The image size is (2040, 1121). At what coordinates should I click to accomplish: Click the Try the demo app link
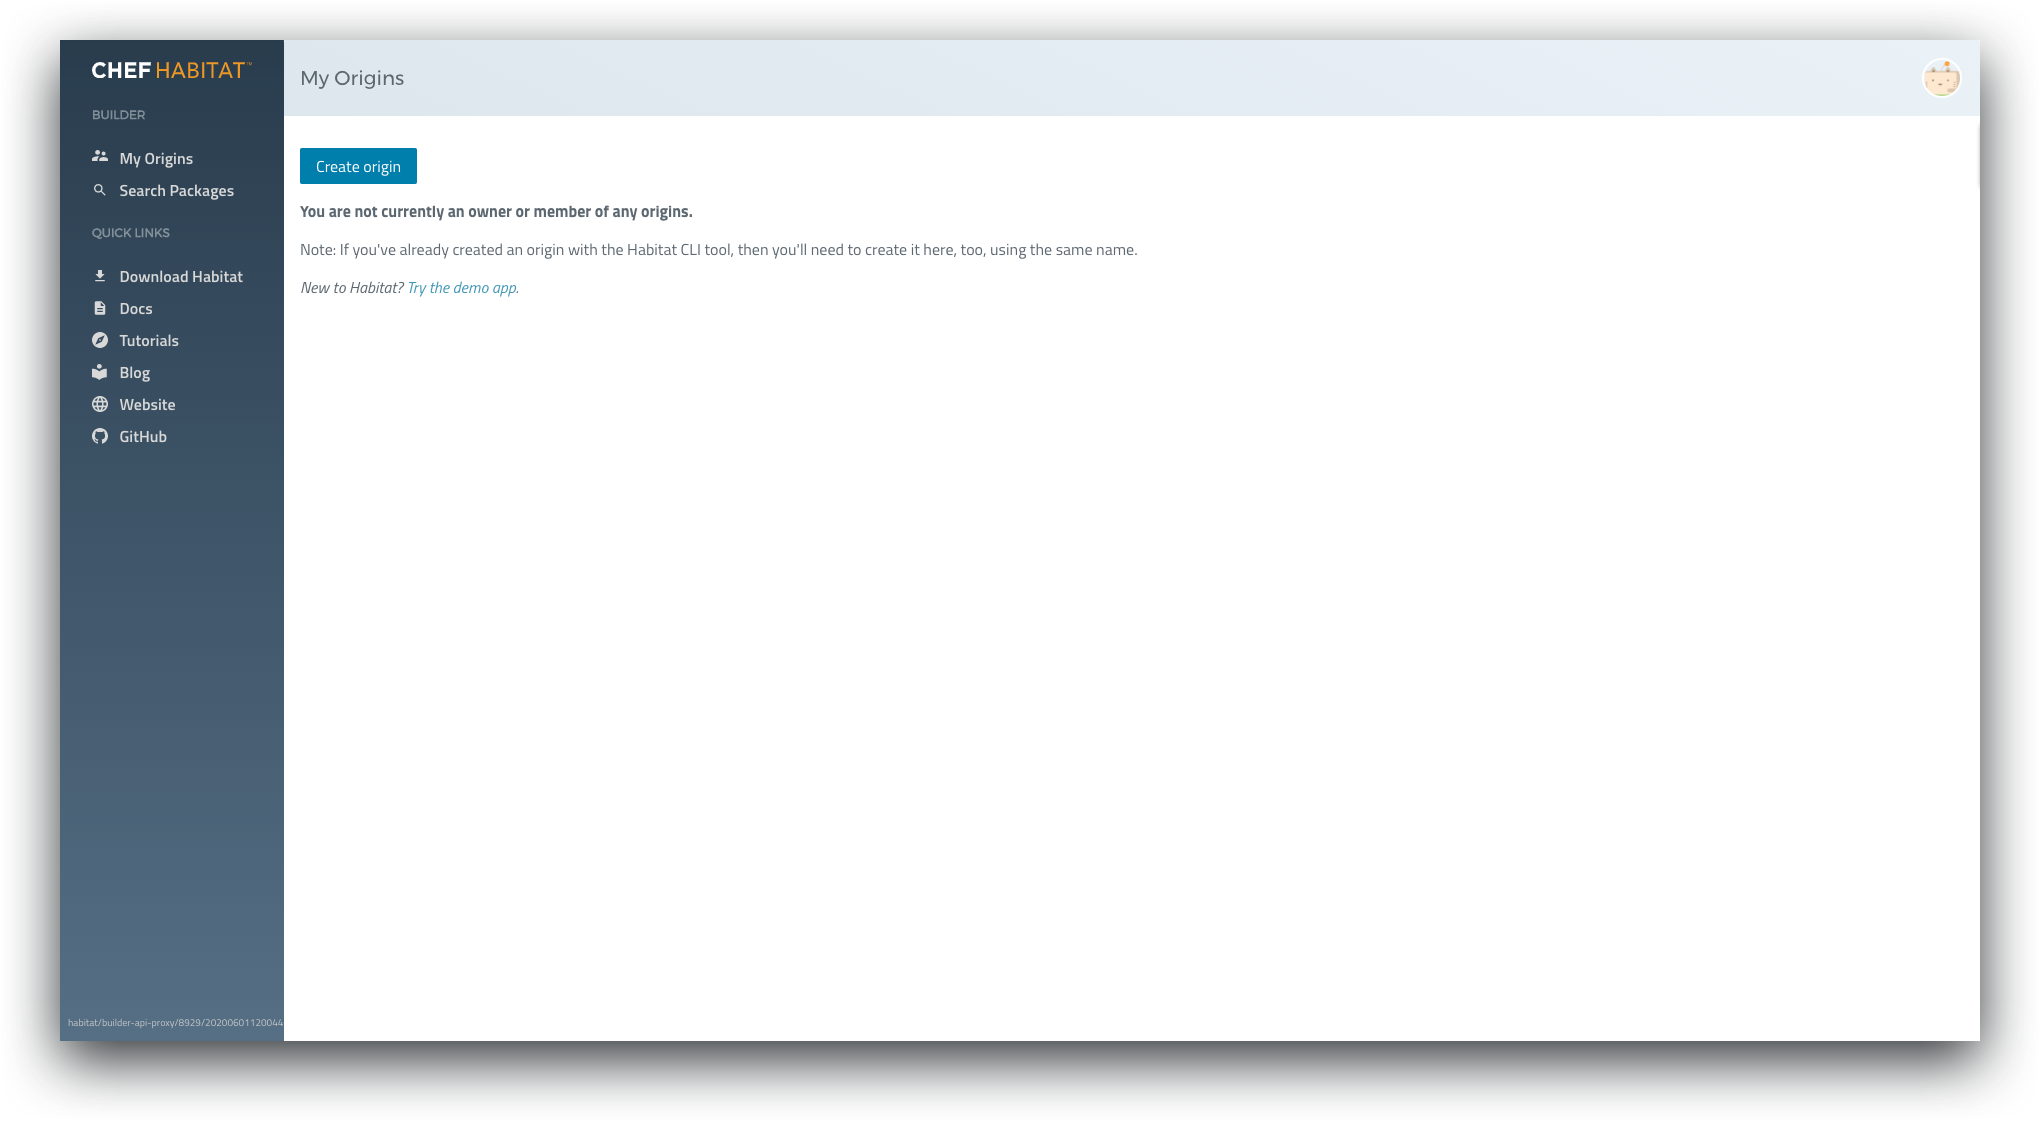point(461,287)
